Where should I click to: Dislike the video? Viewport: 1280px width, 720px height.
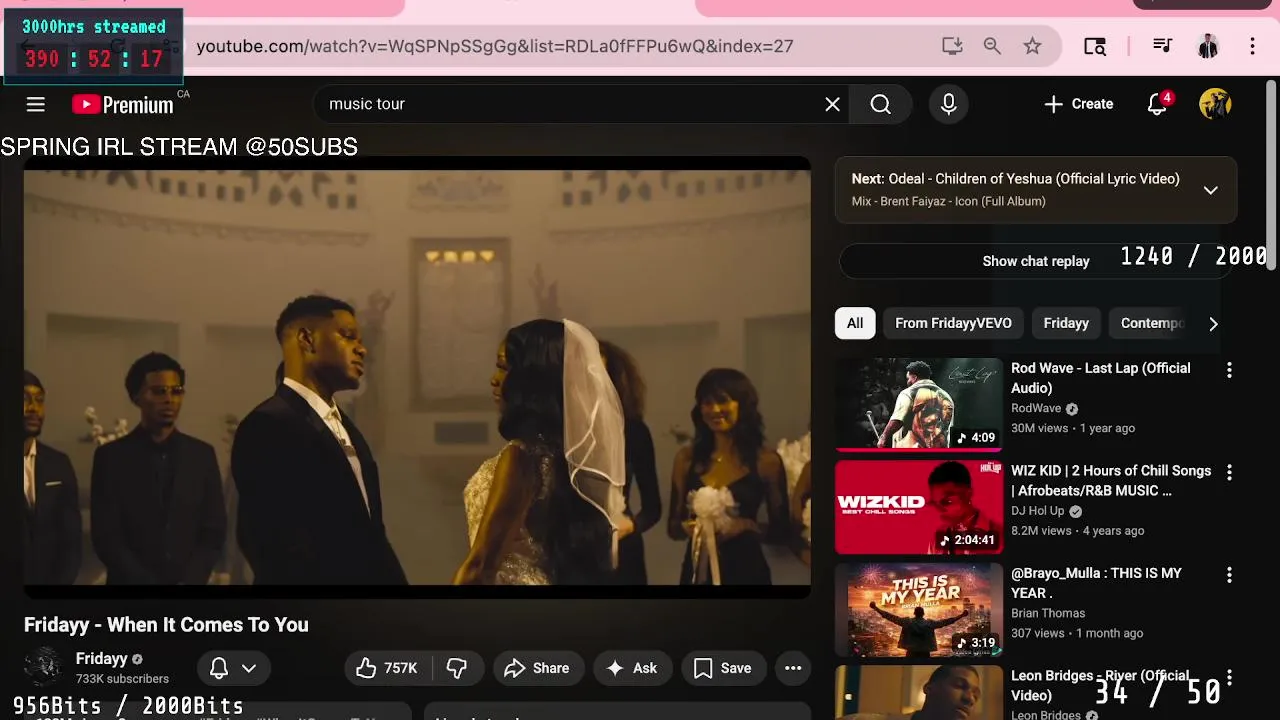457,668
